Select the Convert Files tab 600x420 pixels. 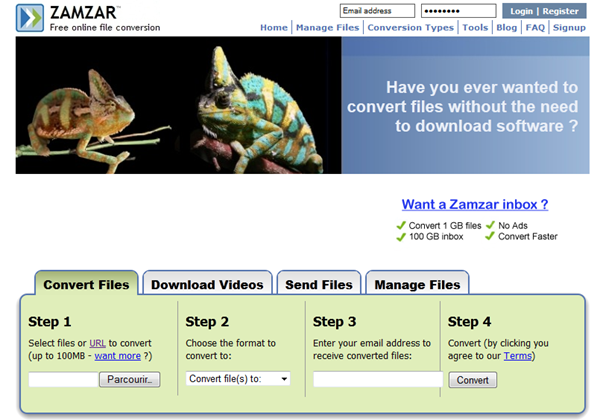tap(86, 284)
